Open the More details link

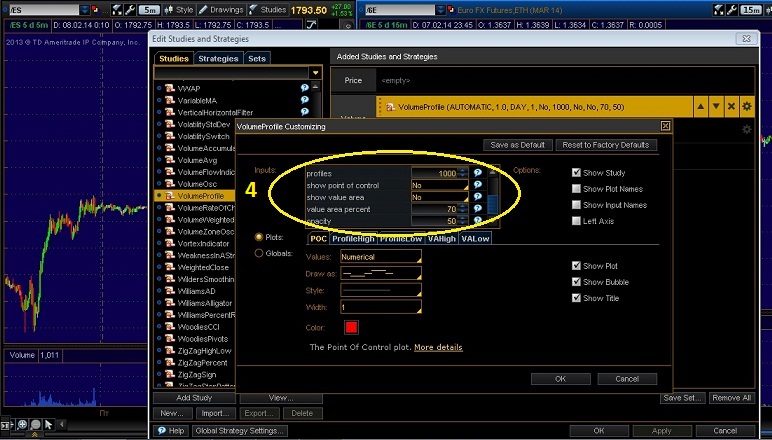(438, 347)
